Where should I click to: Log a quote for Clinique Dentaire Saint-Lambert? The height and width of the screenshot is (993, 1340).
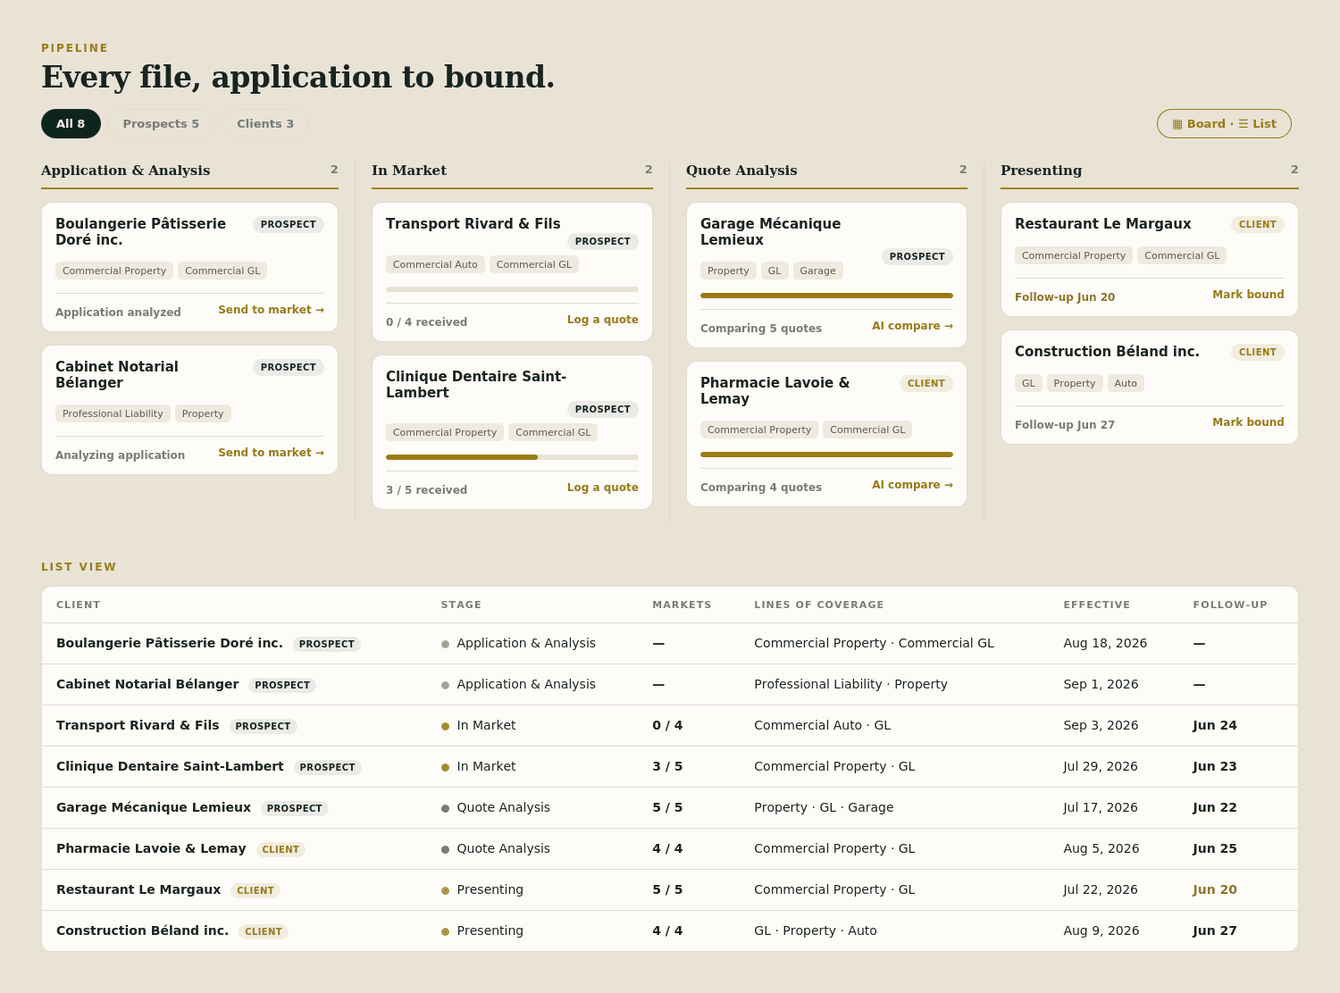(x=602, y=488)
